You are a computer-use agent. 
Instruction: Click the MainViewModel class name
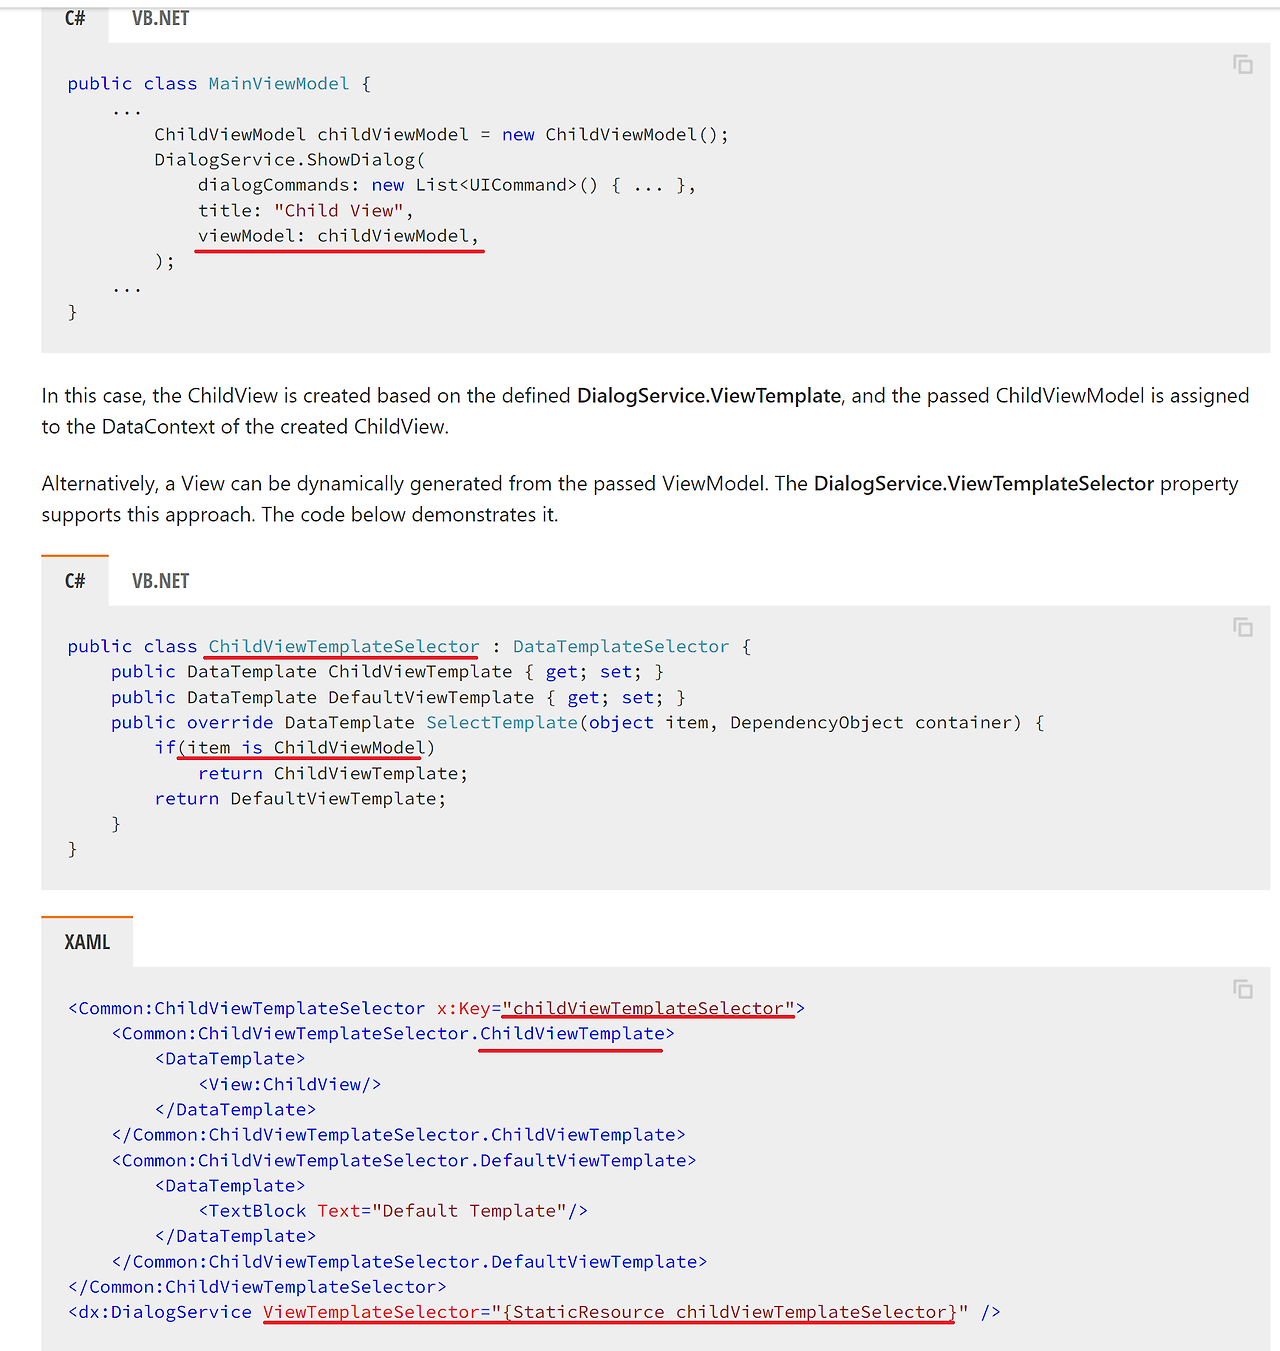[x=279, y=84]
